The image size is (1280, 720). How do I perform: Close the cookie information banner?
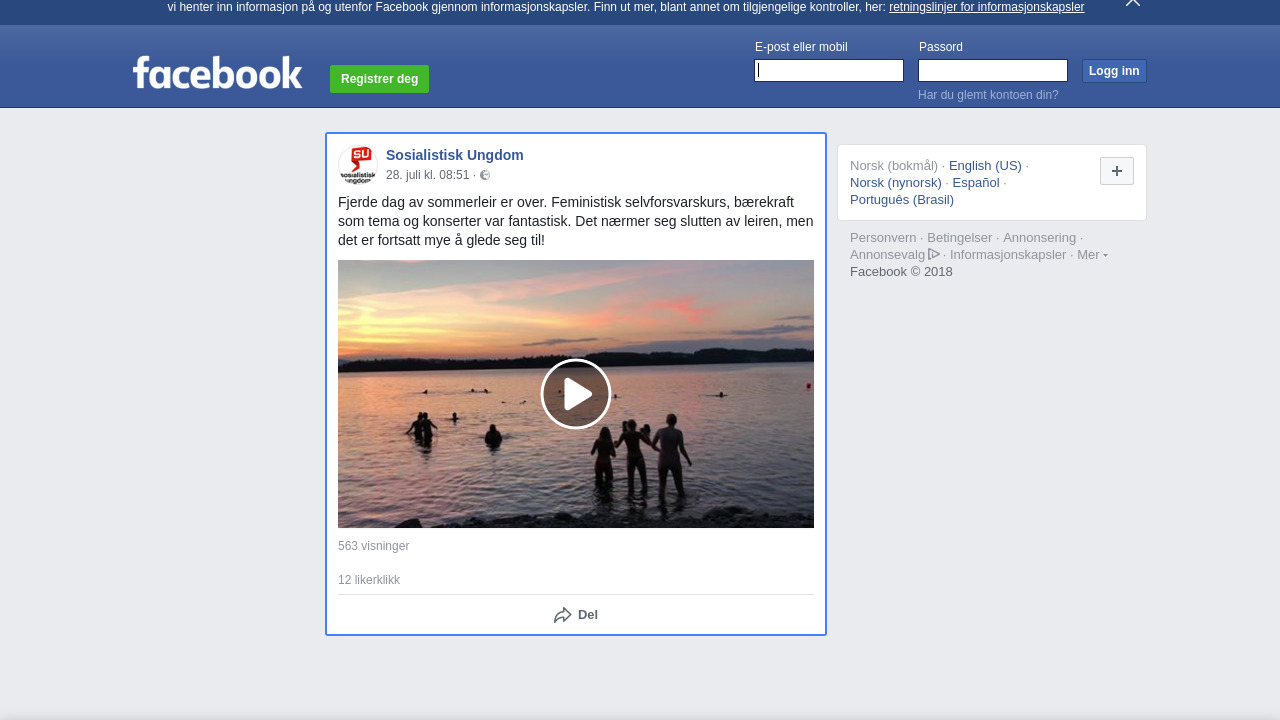pos(1133,3)
